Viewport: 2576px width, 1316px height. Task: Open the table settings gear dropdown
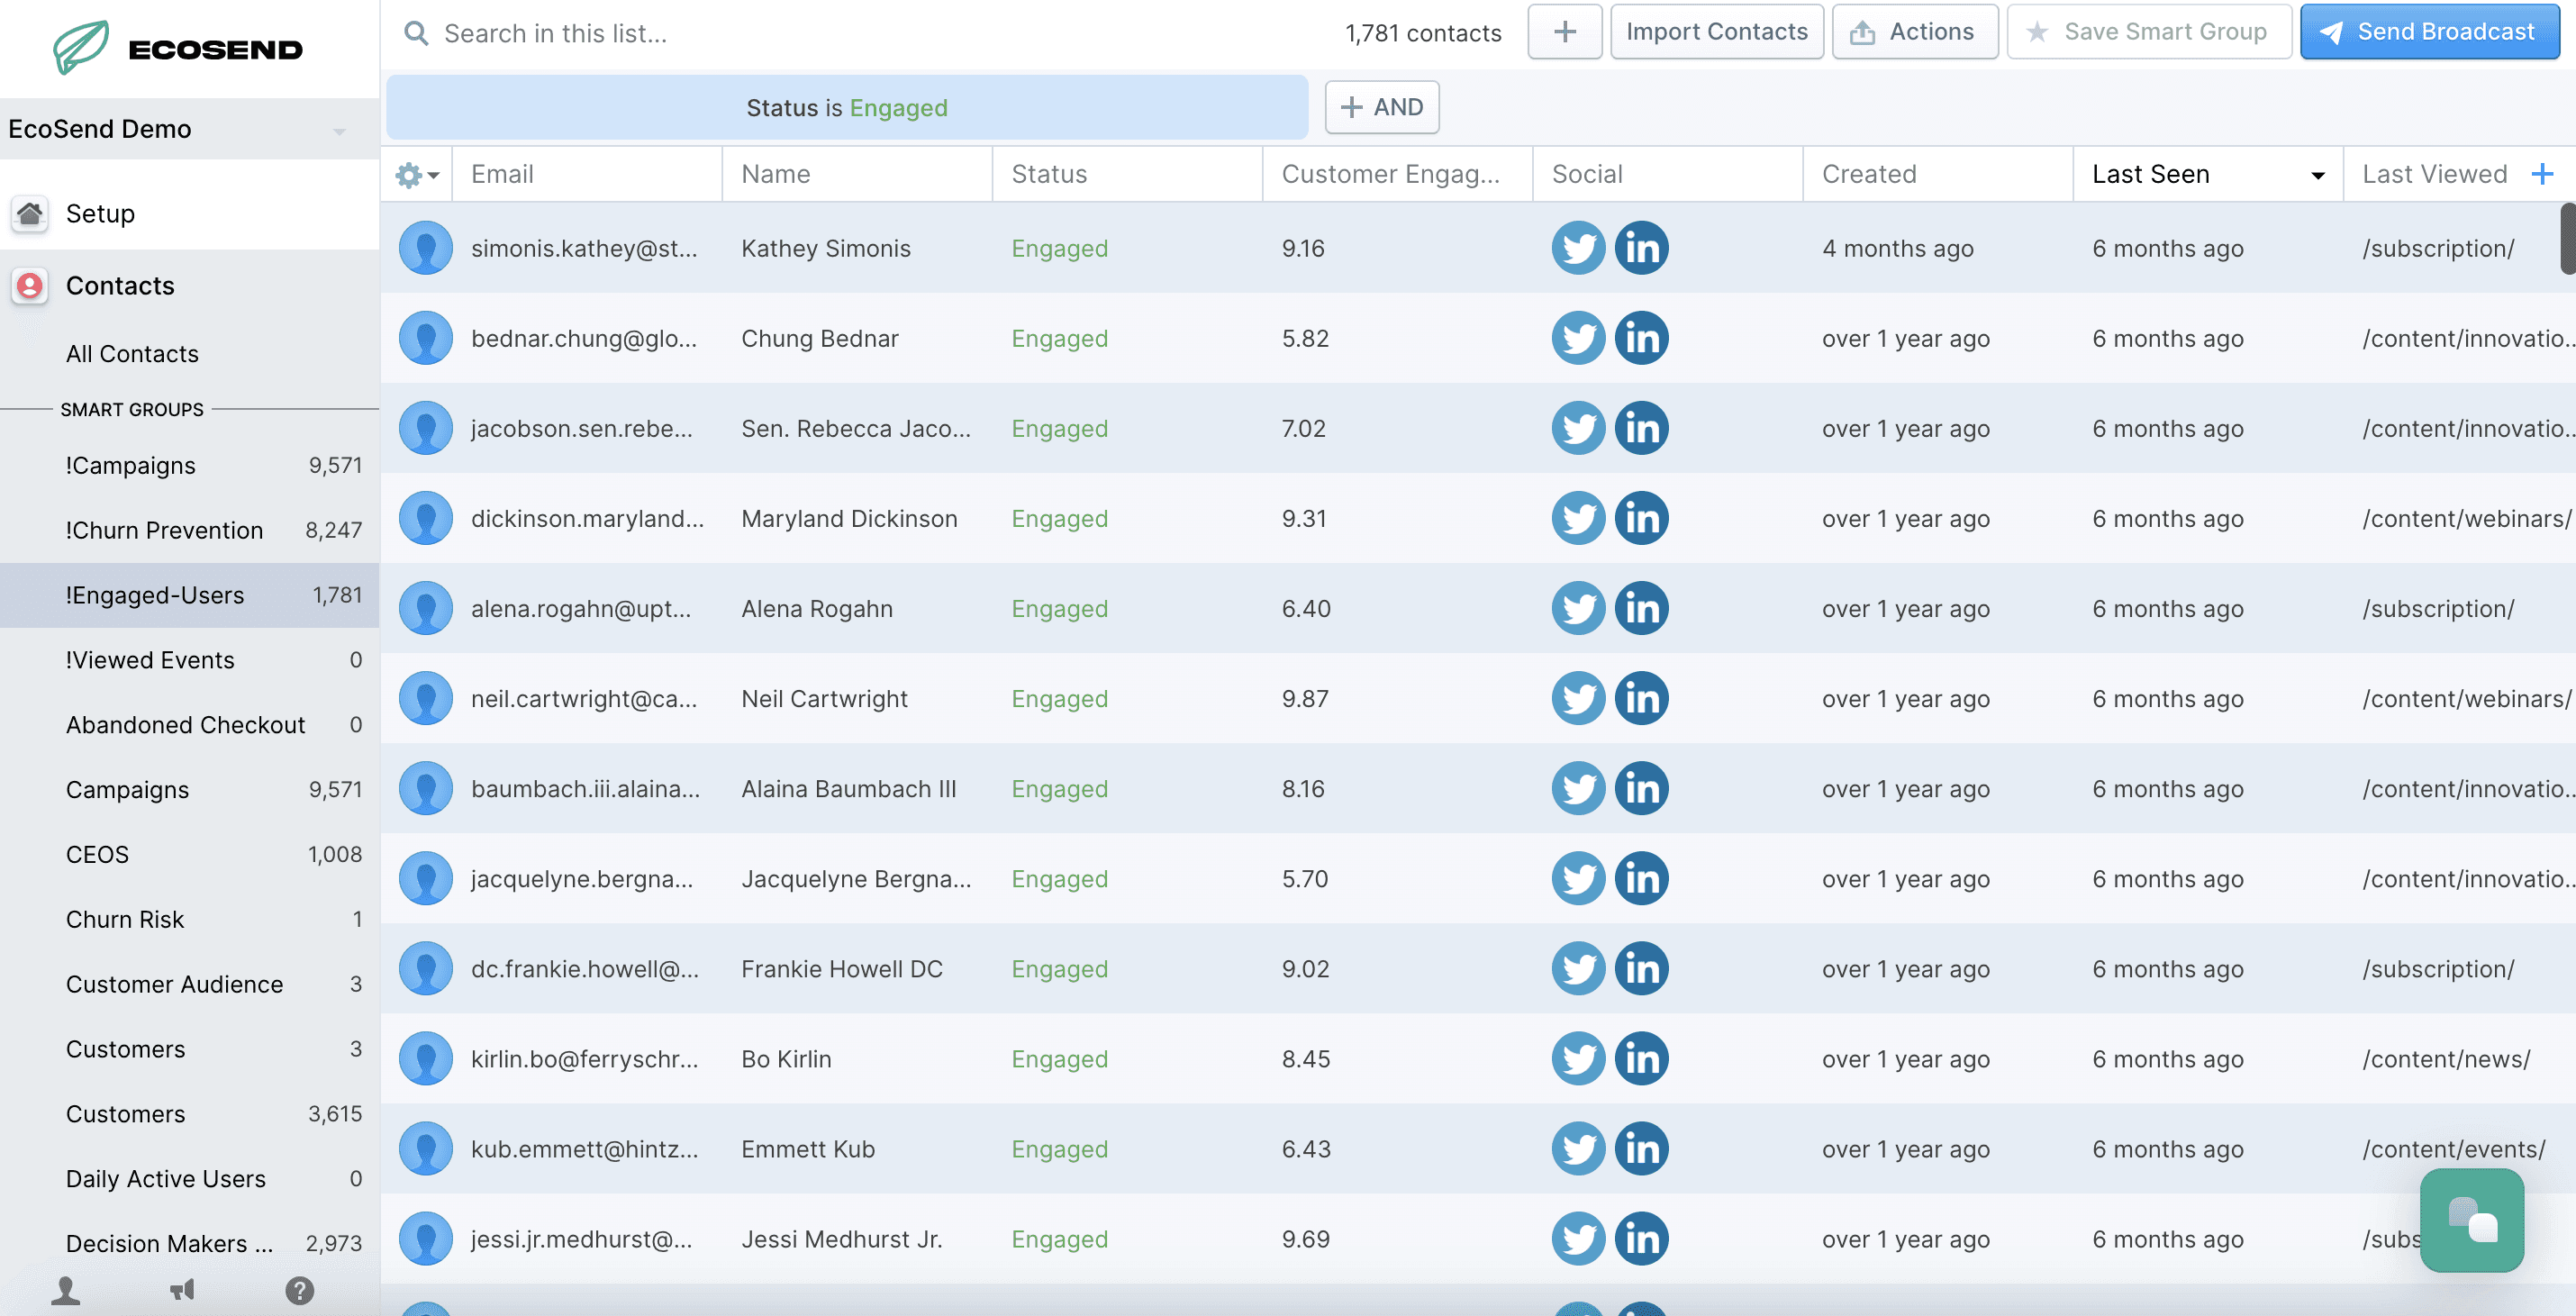pyautogui.click(x=416, y=175)
